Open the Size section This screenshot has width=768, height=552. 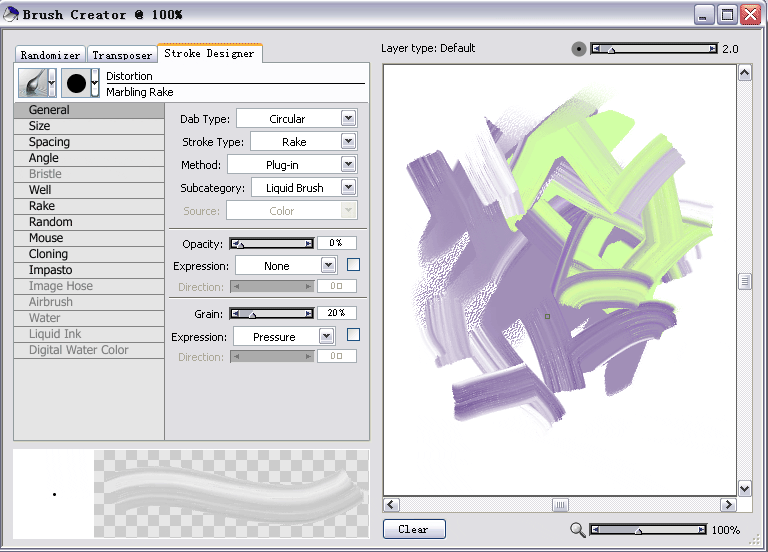coord(89,126)
